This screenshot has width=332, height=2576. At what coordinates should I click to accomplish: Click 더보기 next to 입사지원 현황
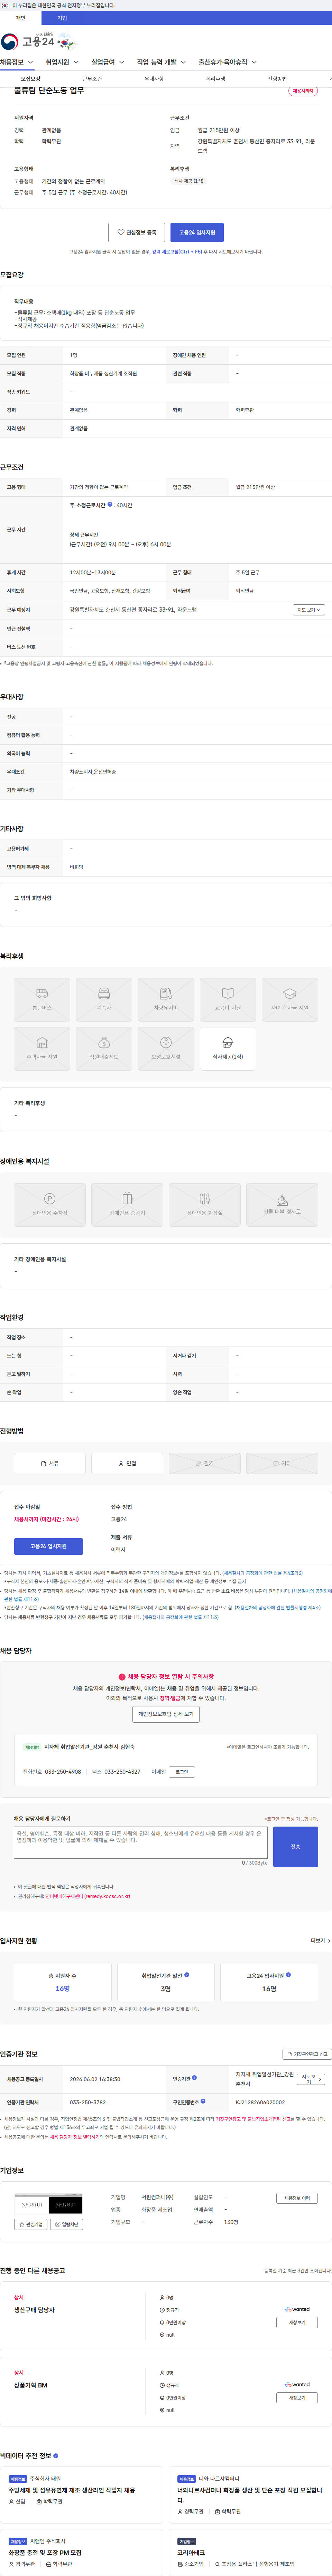tap(320, 1941)
